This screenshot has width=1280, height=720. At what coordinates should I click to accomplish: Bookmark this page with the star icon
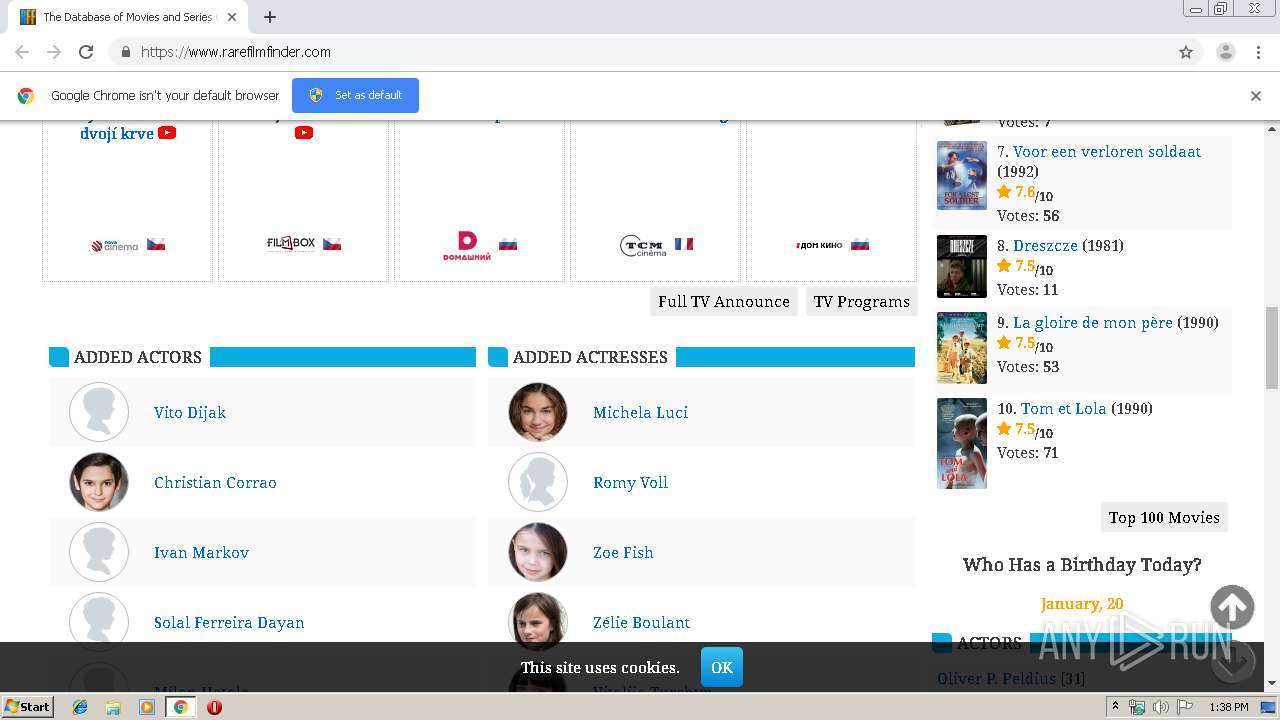click(1186, 52)
